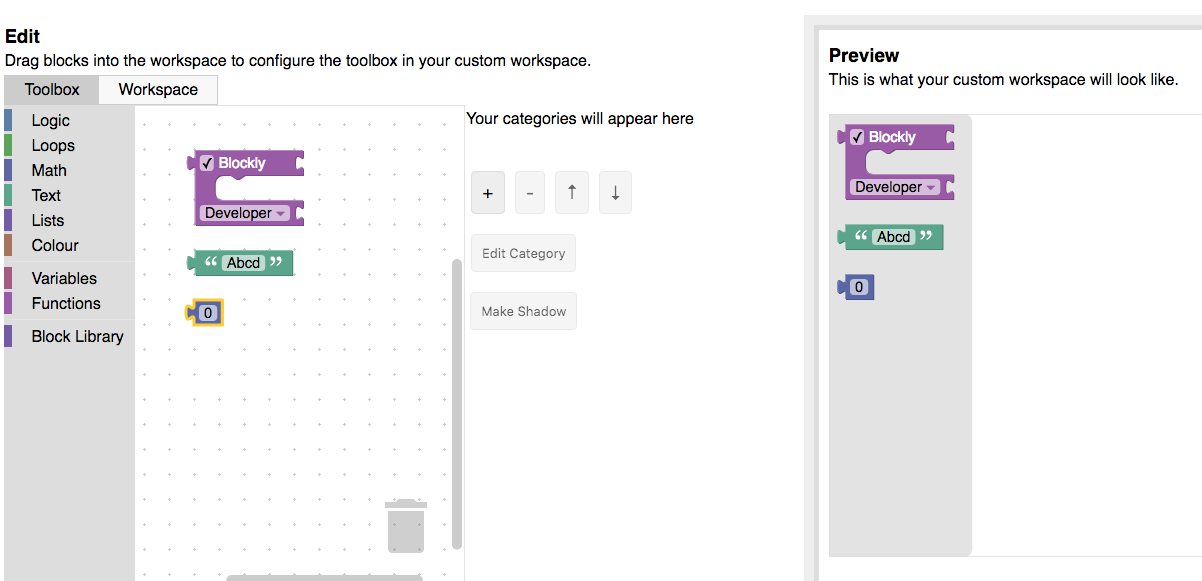Remove selected category using the minus icon

(529, 192)
